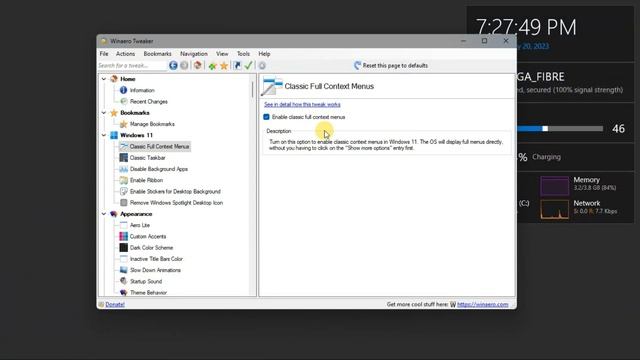The width and height of the screenshot is (640, 360).
Task: Toggle Enable classic full context menus checkbox
Action: pos(267,117)
